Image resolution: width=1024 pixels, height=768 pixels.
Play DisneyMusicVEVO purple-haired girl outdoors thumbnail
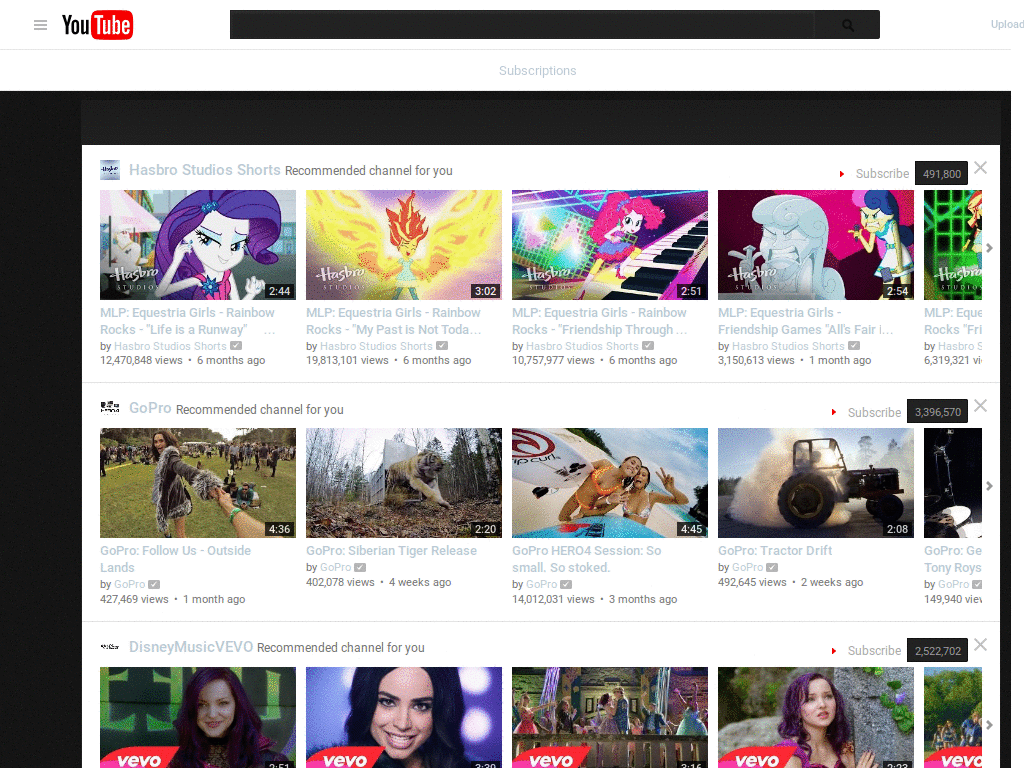(816, 717)
